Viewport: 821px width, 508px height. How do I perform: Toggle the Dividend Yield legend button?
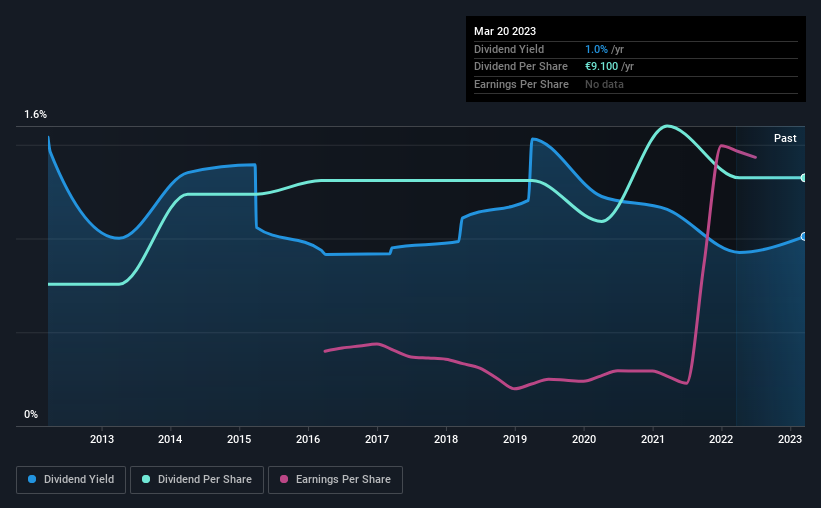[71, 480]
